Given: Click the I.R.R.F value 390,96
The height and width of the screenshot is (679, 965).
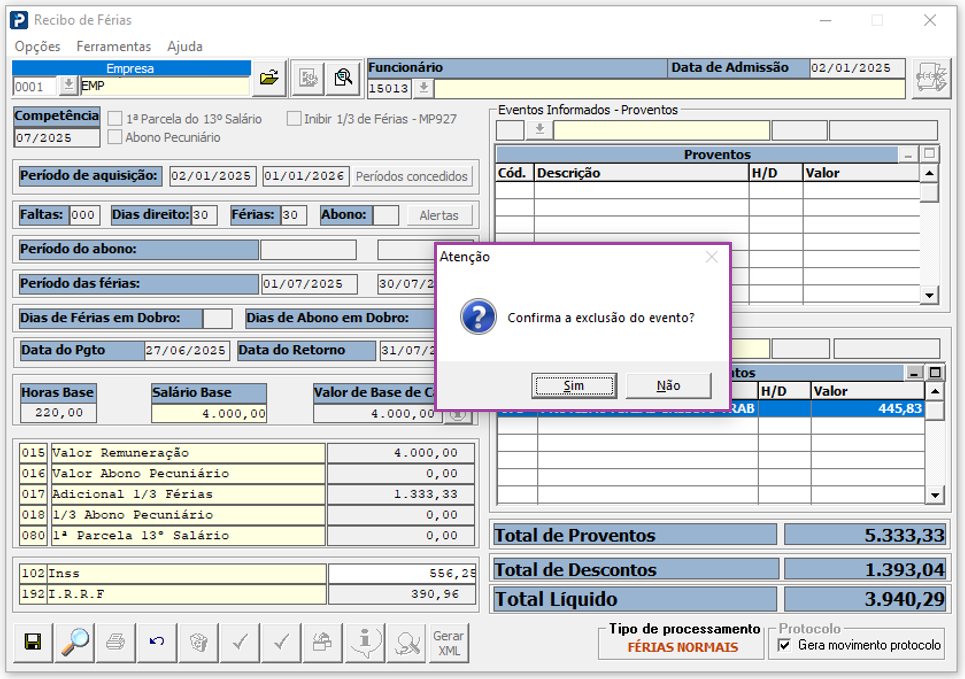Looking at the screenshot, I should [402, 594].
